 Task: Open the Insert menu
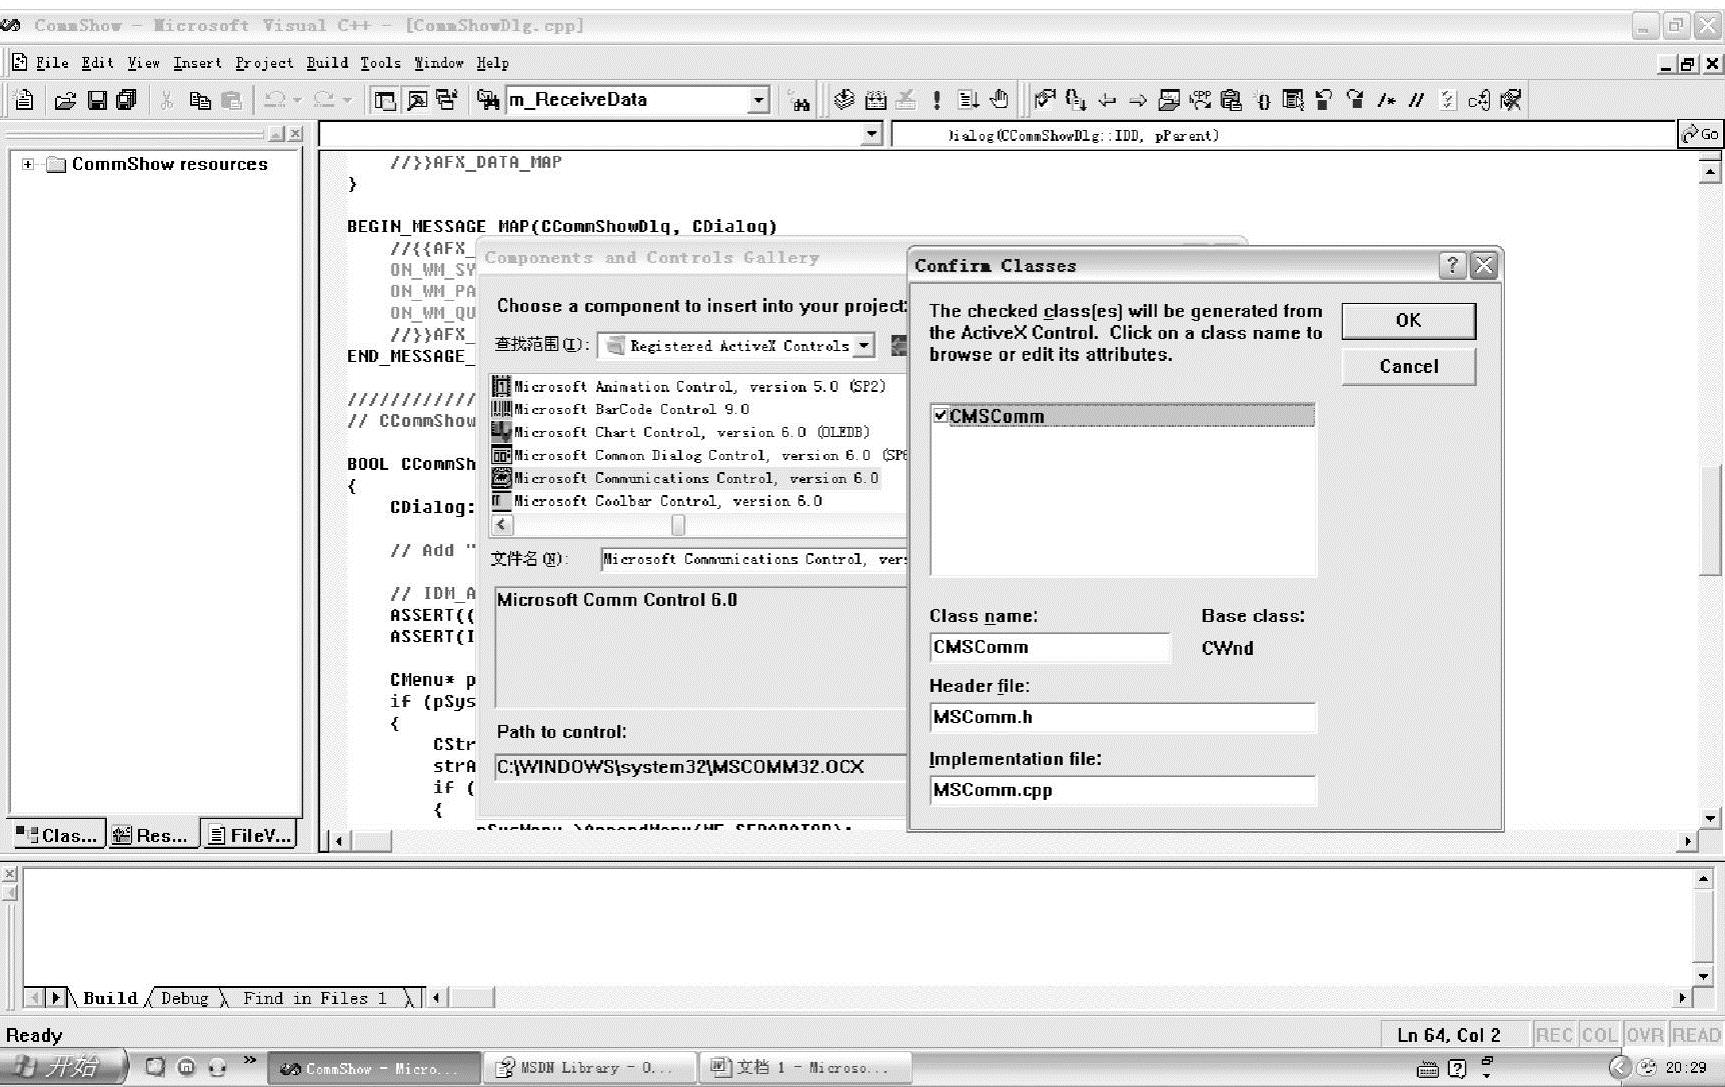(x=197, y=63)
